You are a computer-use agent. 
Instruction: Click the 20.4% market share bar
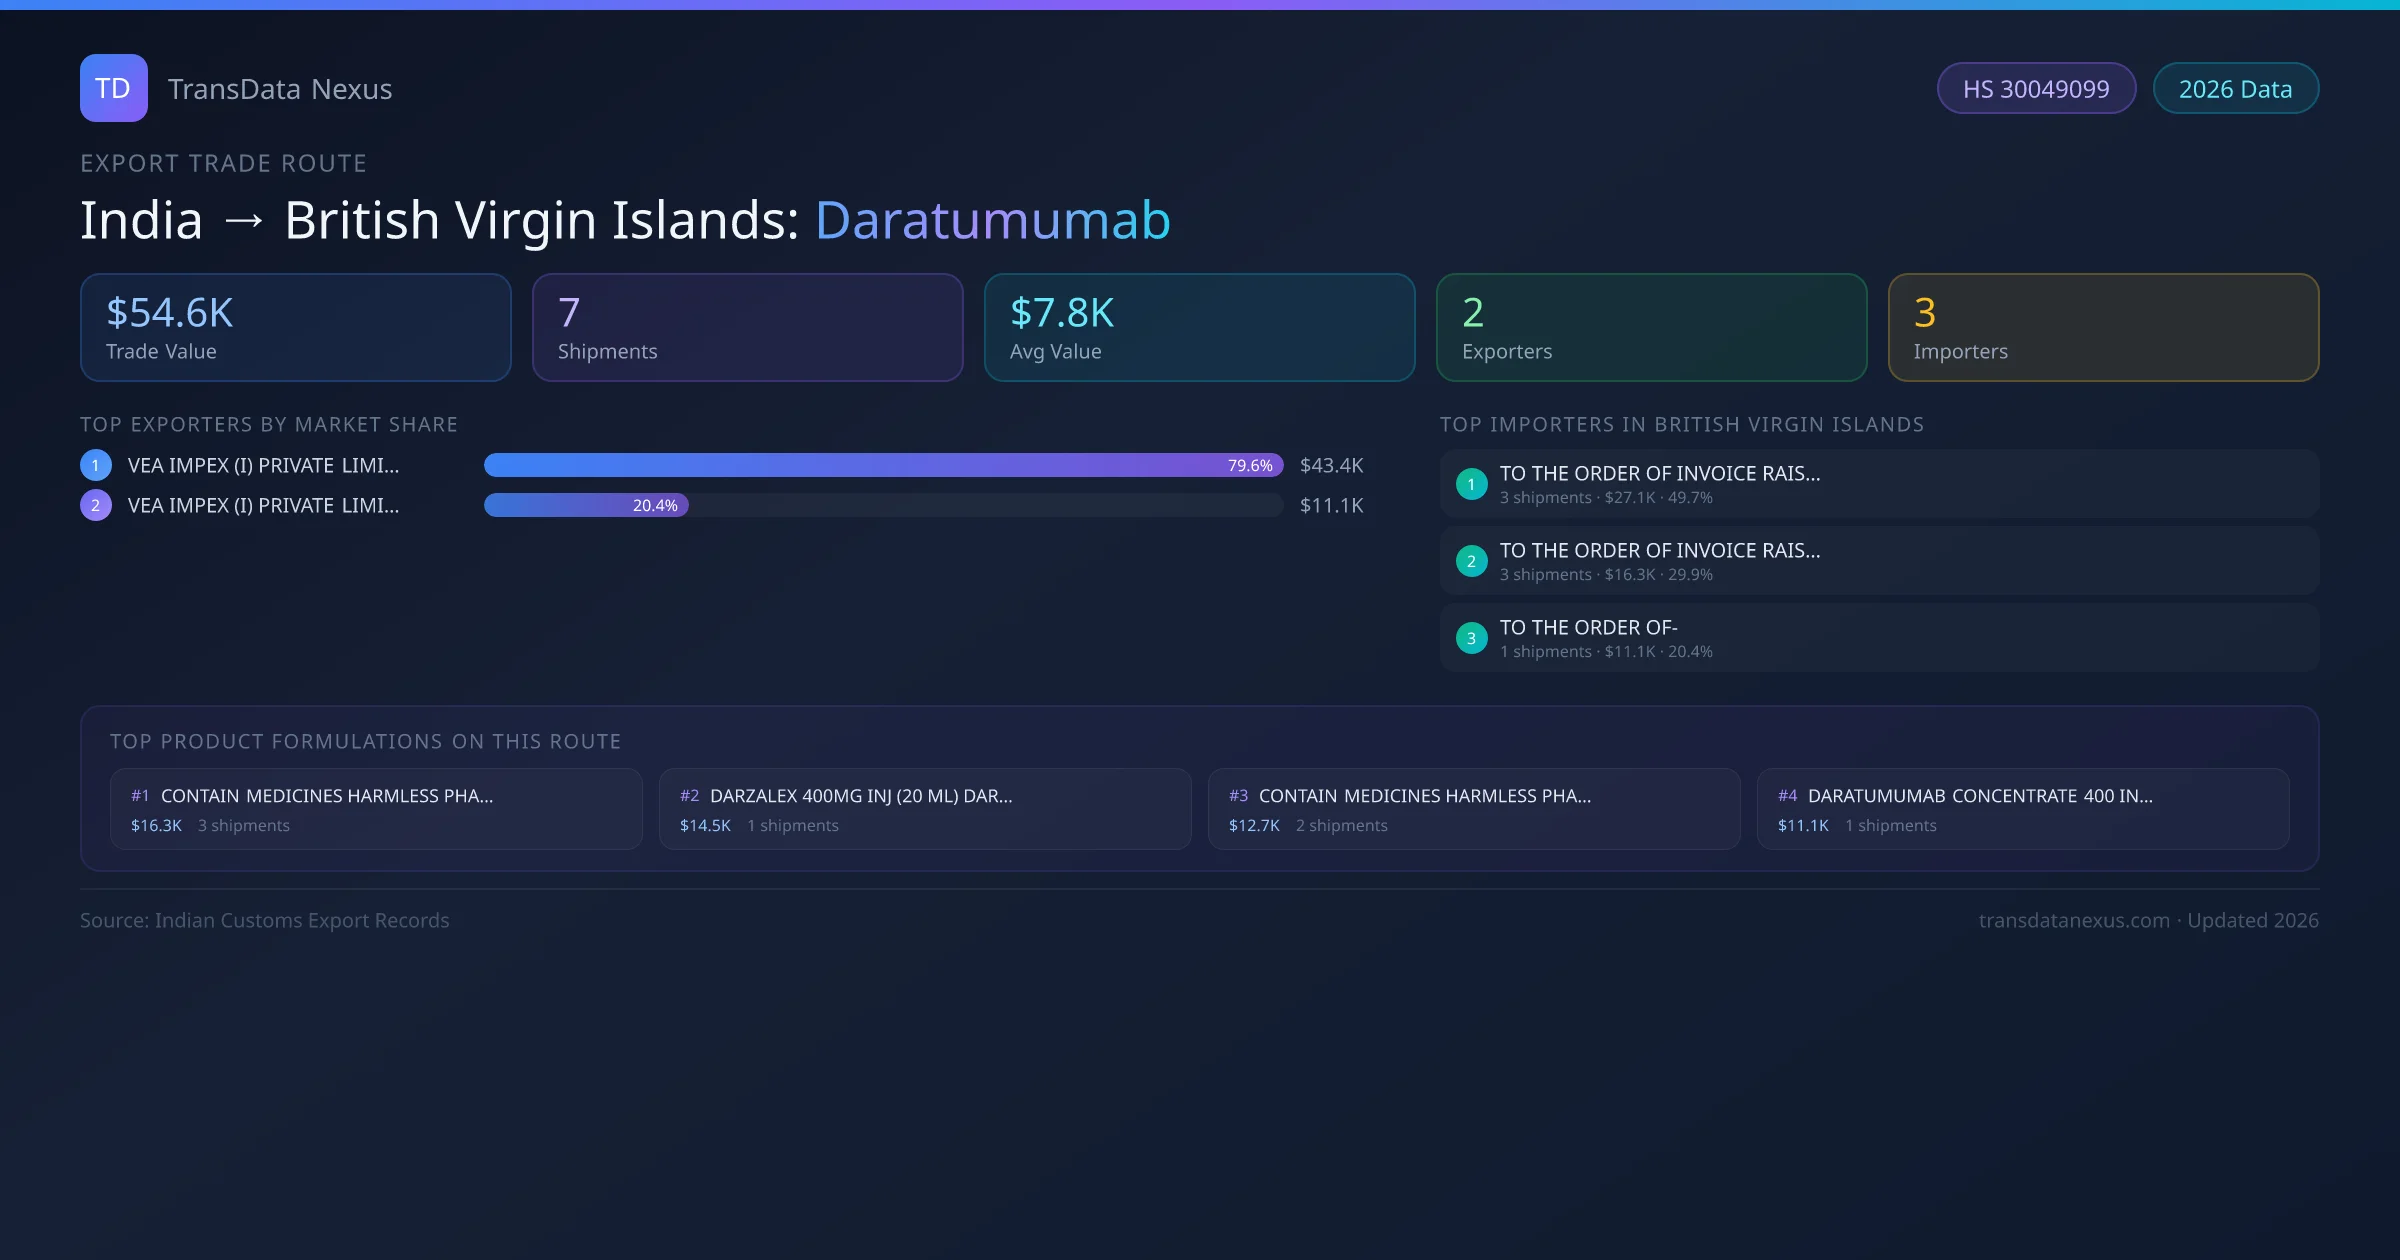[586, 505]
